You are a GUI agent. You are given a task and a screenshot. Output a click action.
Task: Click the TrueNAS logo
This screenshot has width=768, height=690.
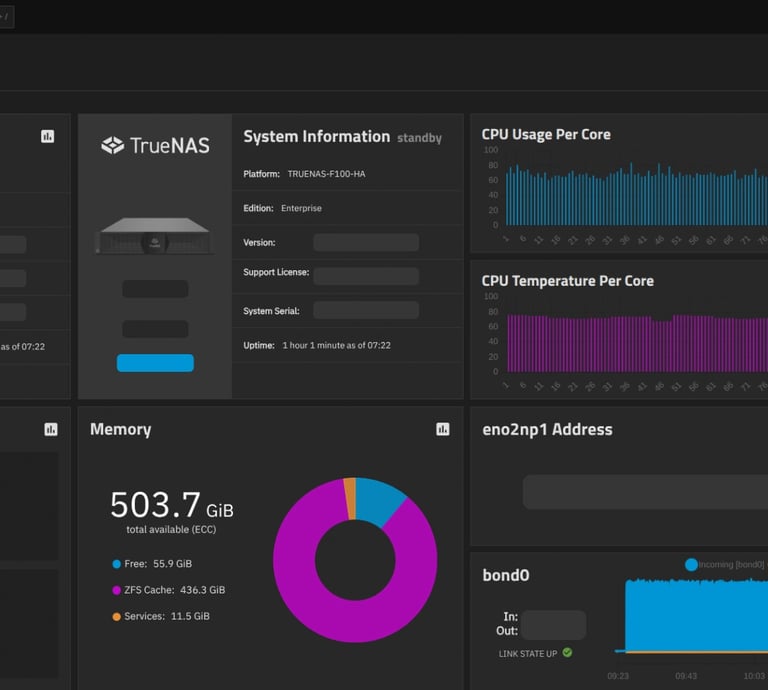click(x=155, y=145)
